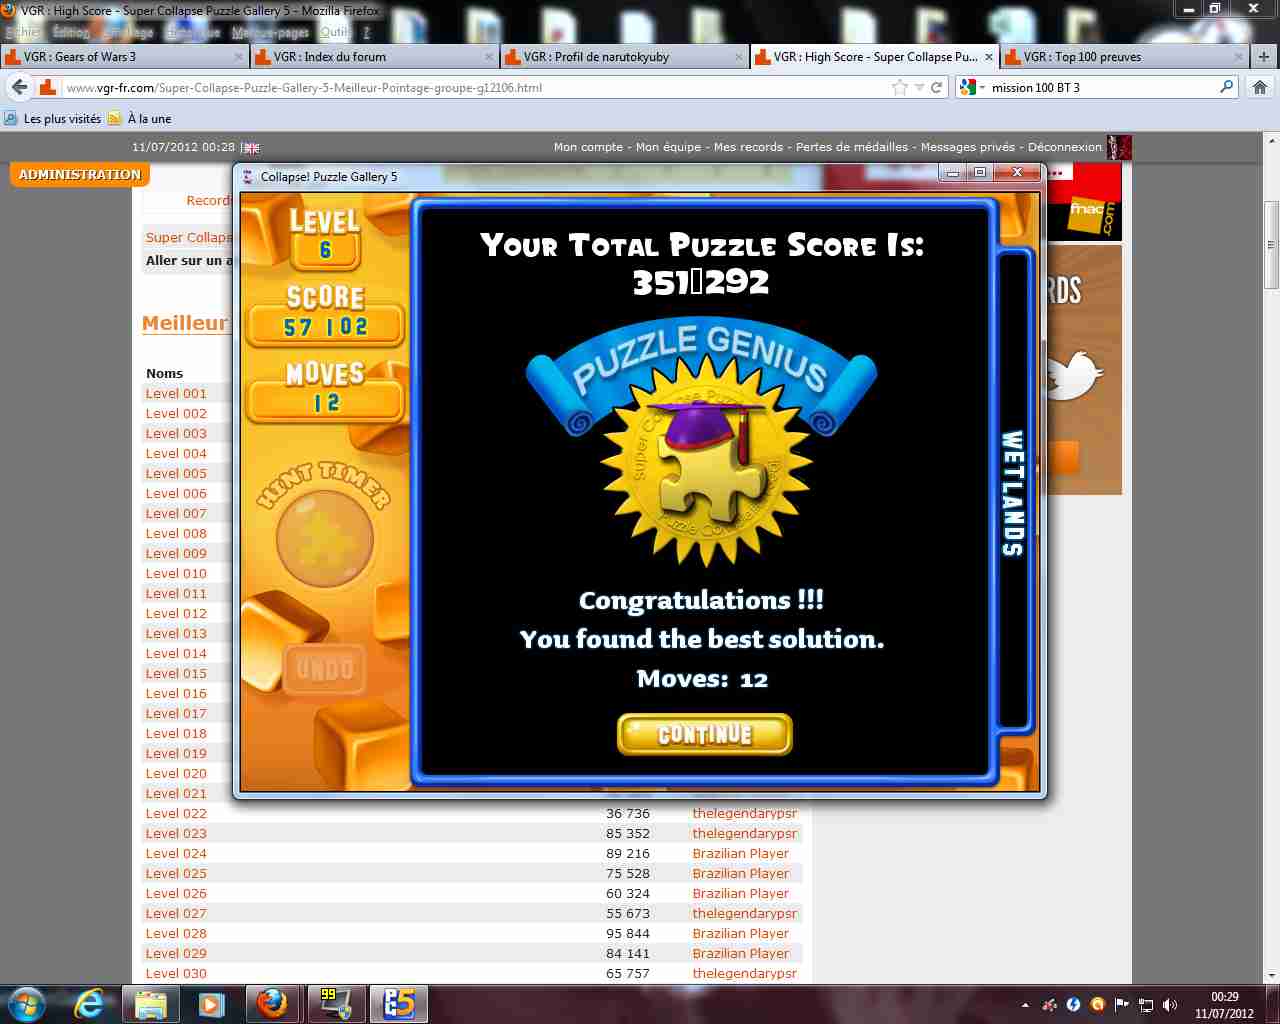Expand the URL bar history dropdown arrow
Screen dimensions: 1280x1024
click(919, 88)
